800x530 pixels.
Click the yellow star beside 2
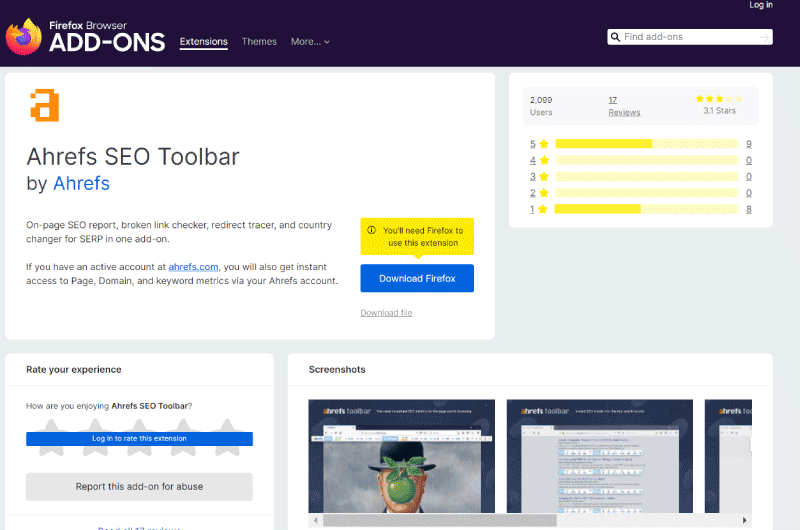click(x=544, y=193)
